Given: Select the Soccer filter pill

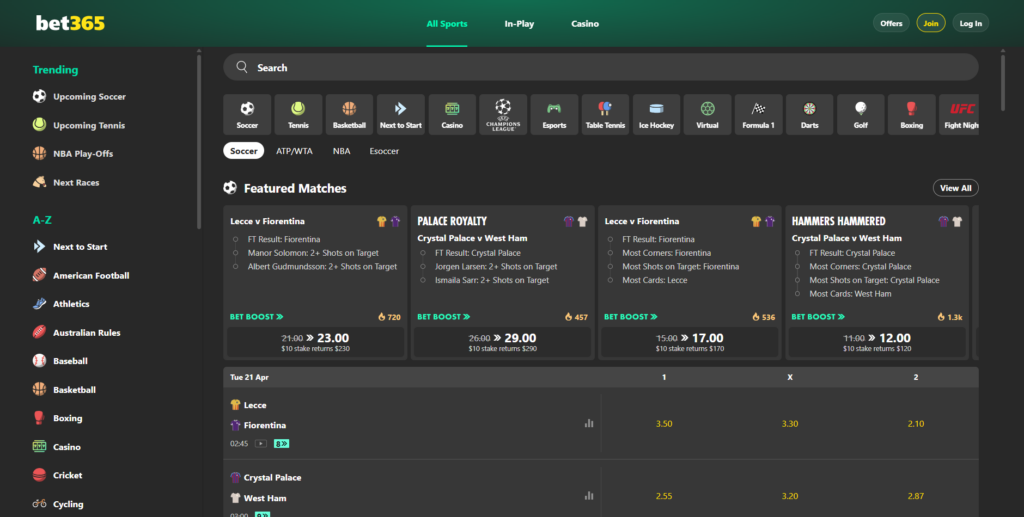Looking at the screenshot, I should pos(244,151).
